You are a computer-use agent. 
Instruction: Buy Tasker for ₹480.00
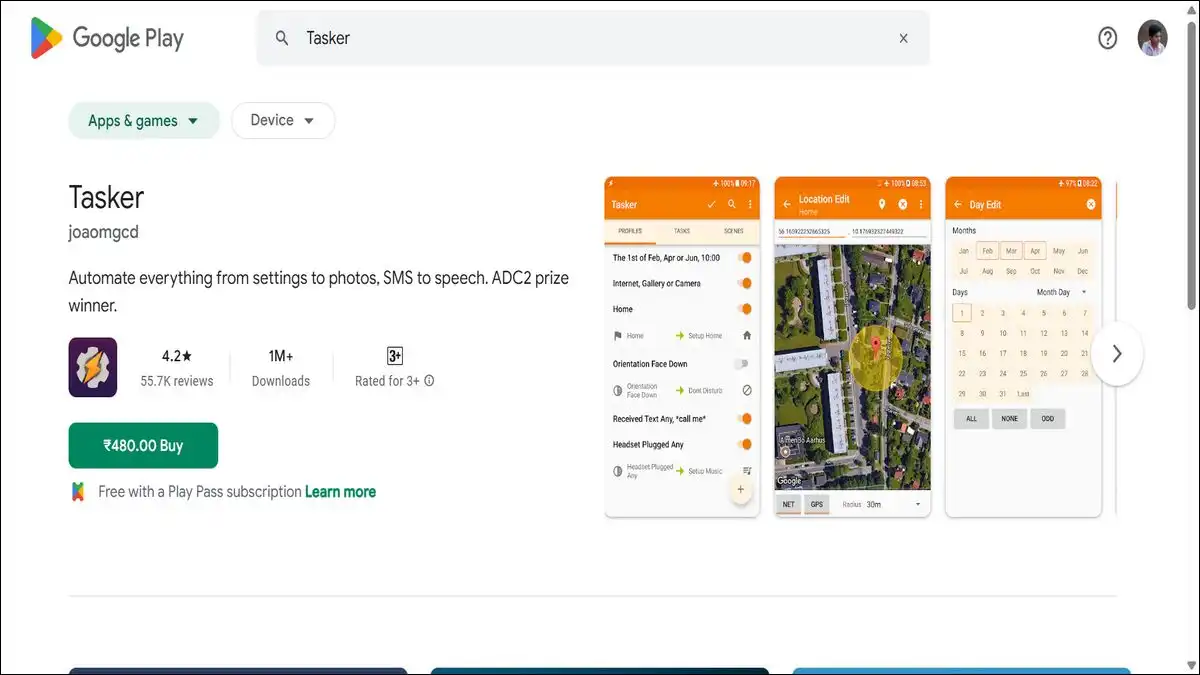tap(143, 445)
